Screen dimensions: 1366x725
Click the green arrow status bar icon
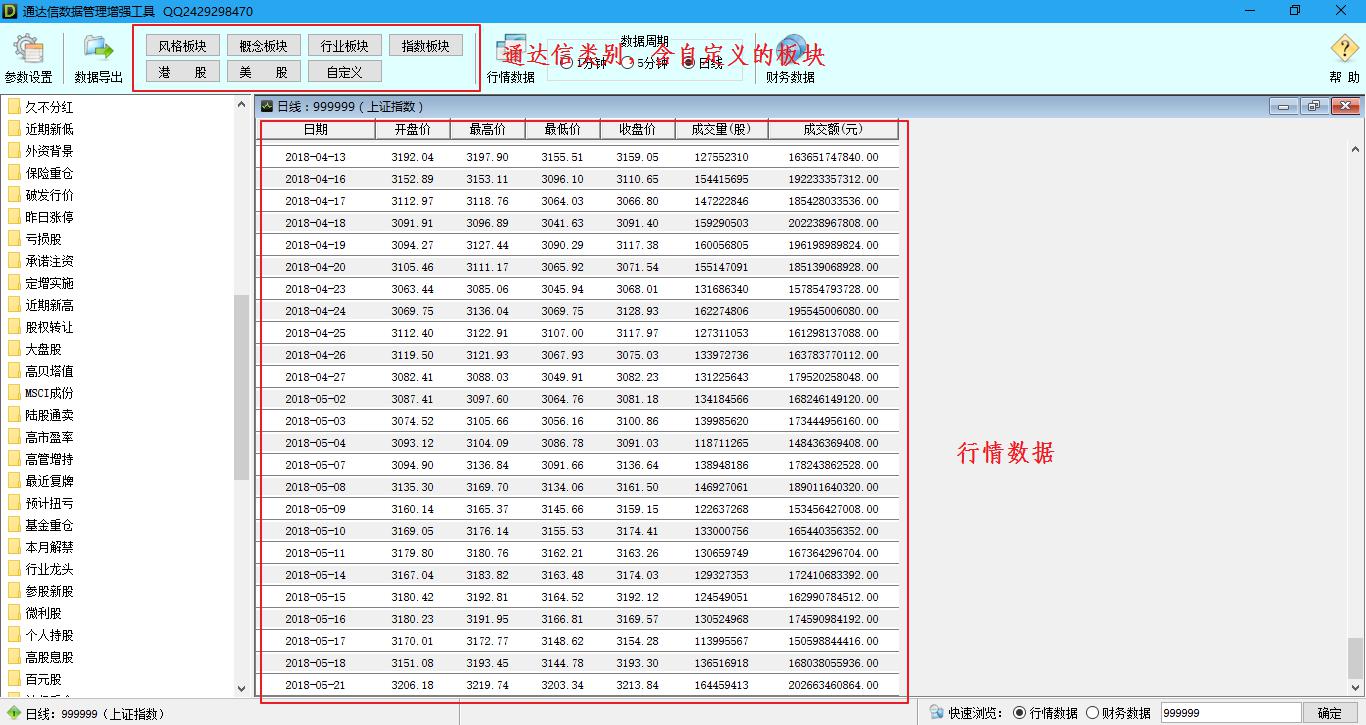point(13,713)
